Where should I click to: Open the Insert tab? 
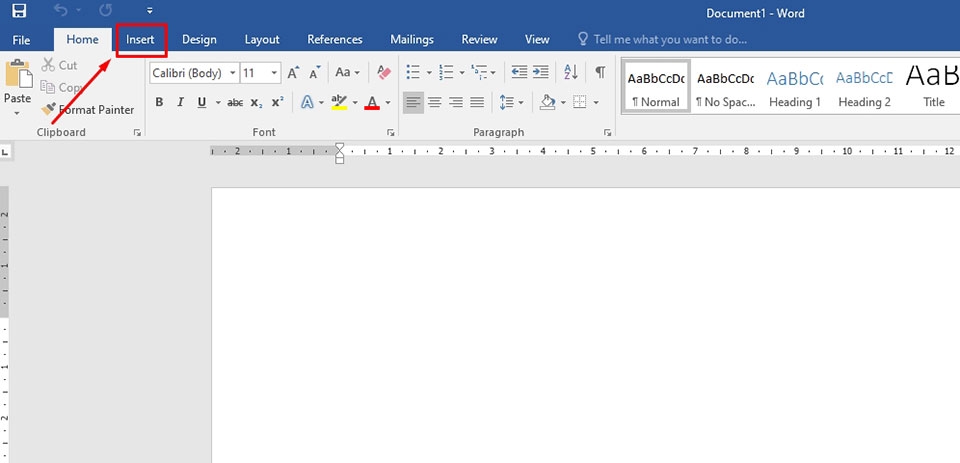pyautogui.click(x=140, y=39)
